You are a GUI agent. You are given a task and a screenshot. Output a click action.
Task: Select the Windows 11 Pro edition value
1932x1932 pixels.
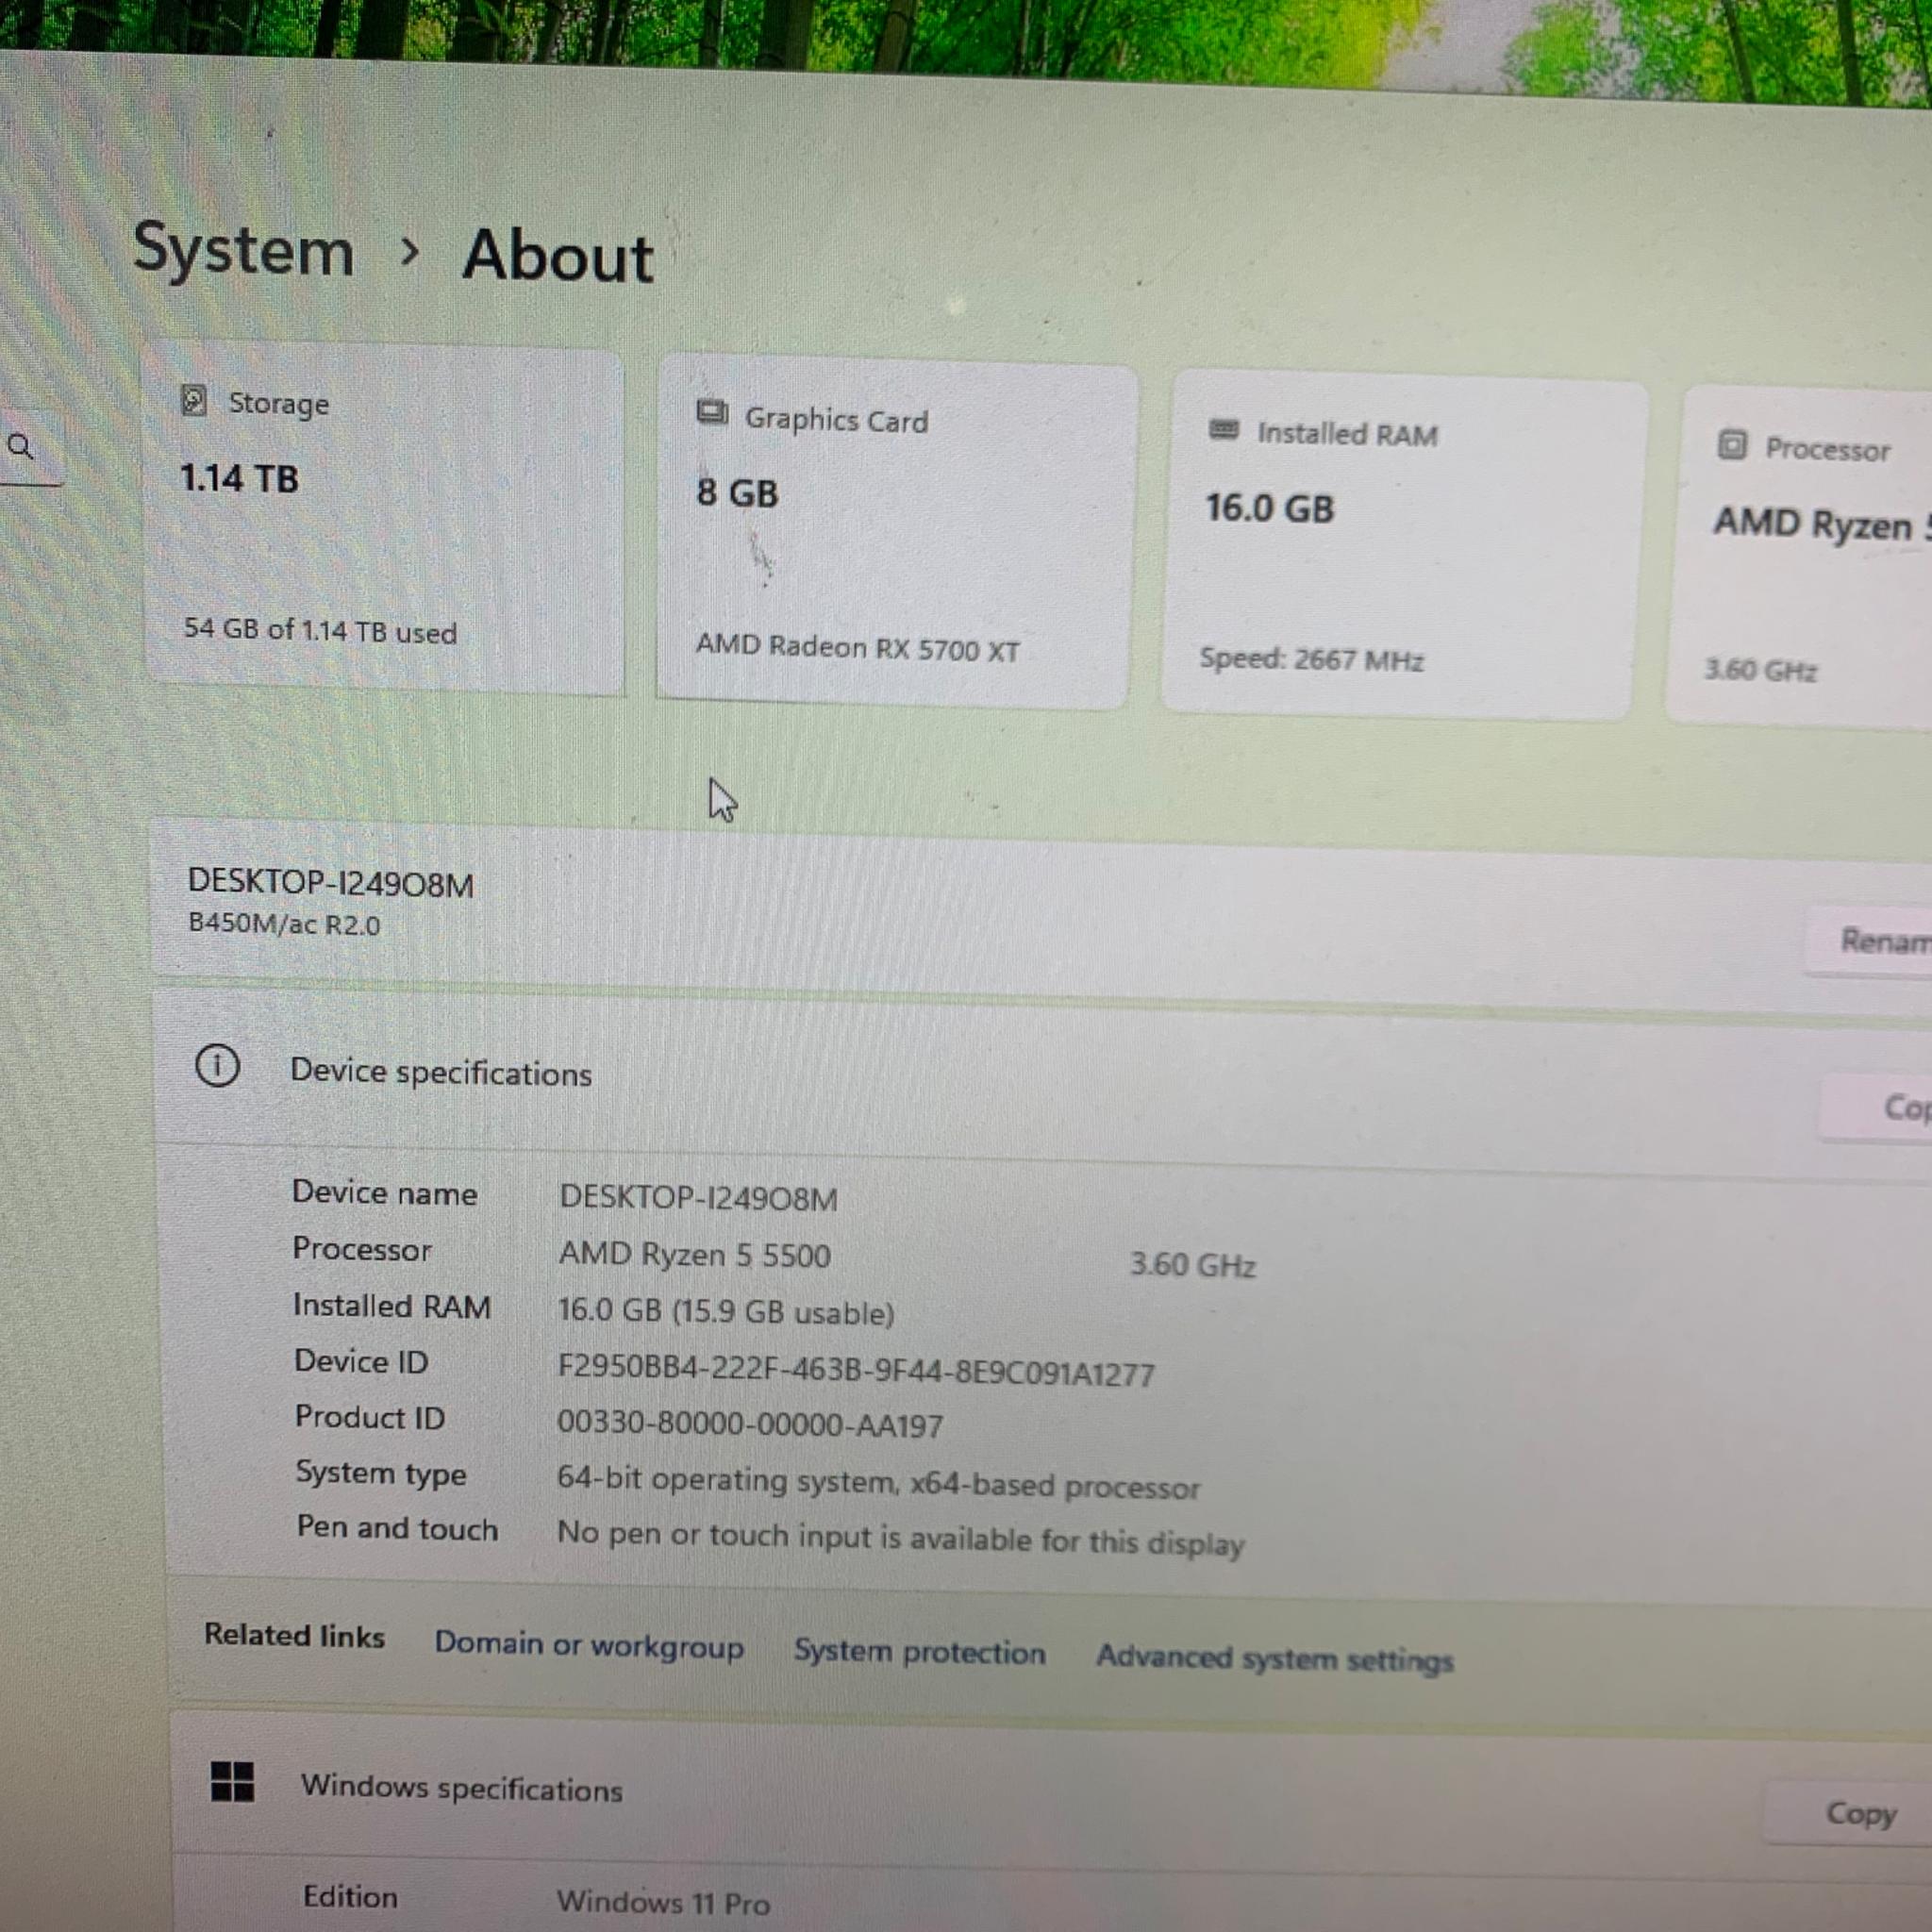pyautogui.click(x=663, y=1902)
